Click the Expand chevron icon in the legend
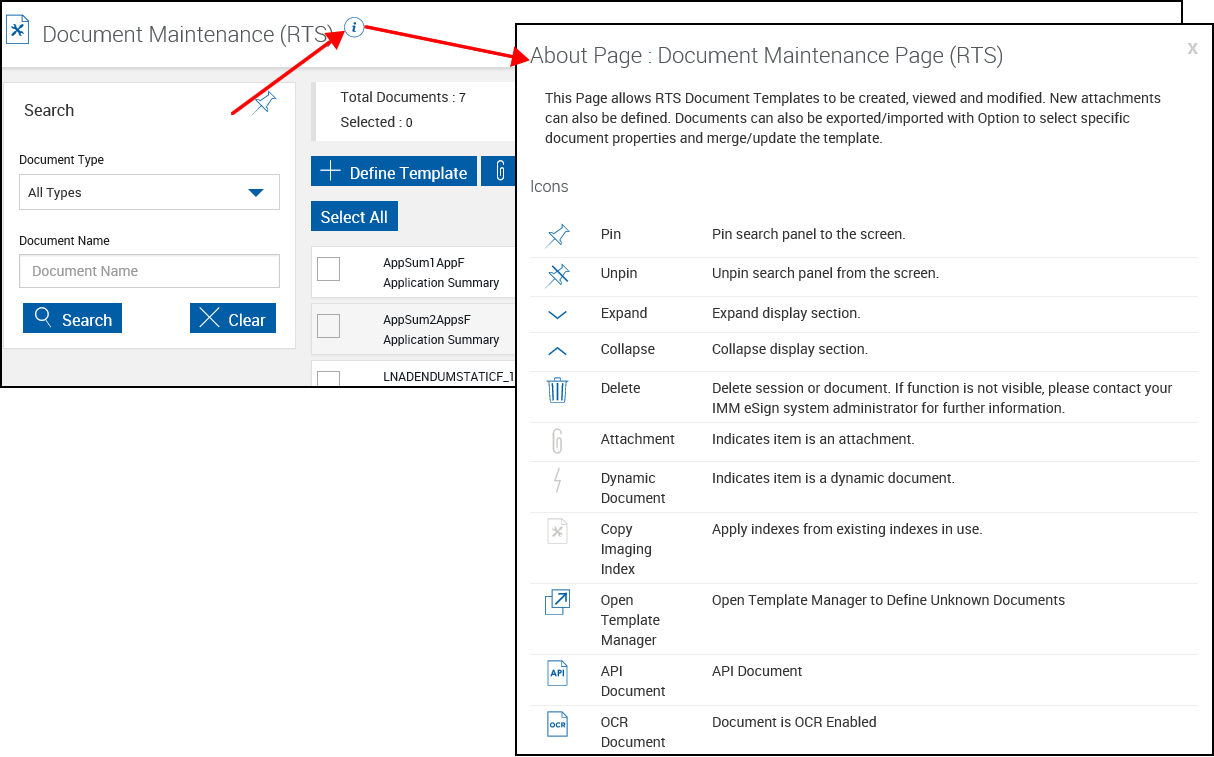Screen dimensions: 1214x757 tap(557, 313)
